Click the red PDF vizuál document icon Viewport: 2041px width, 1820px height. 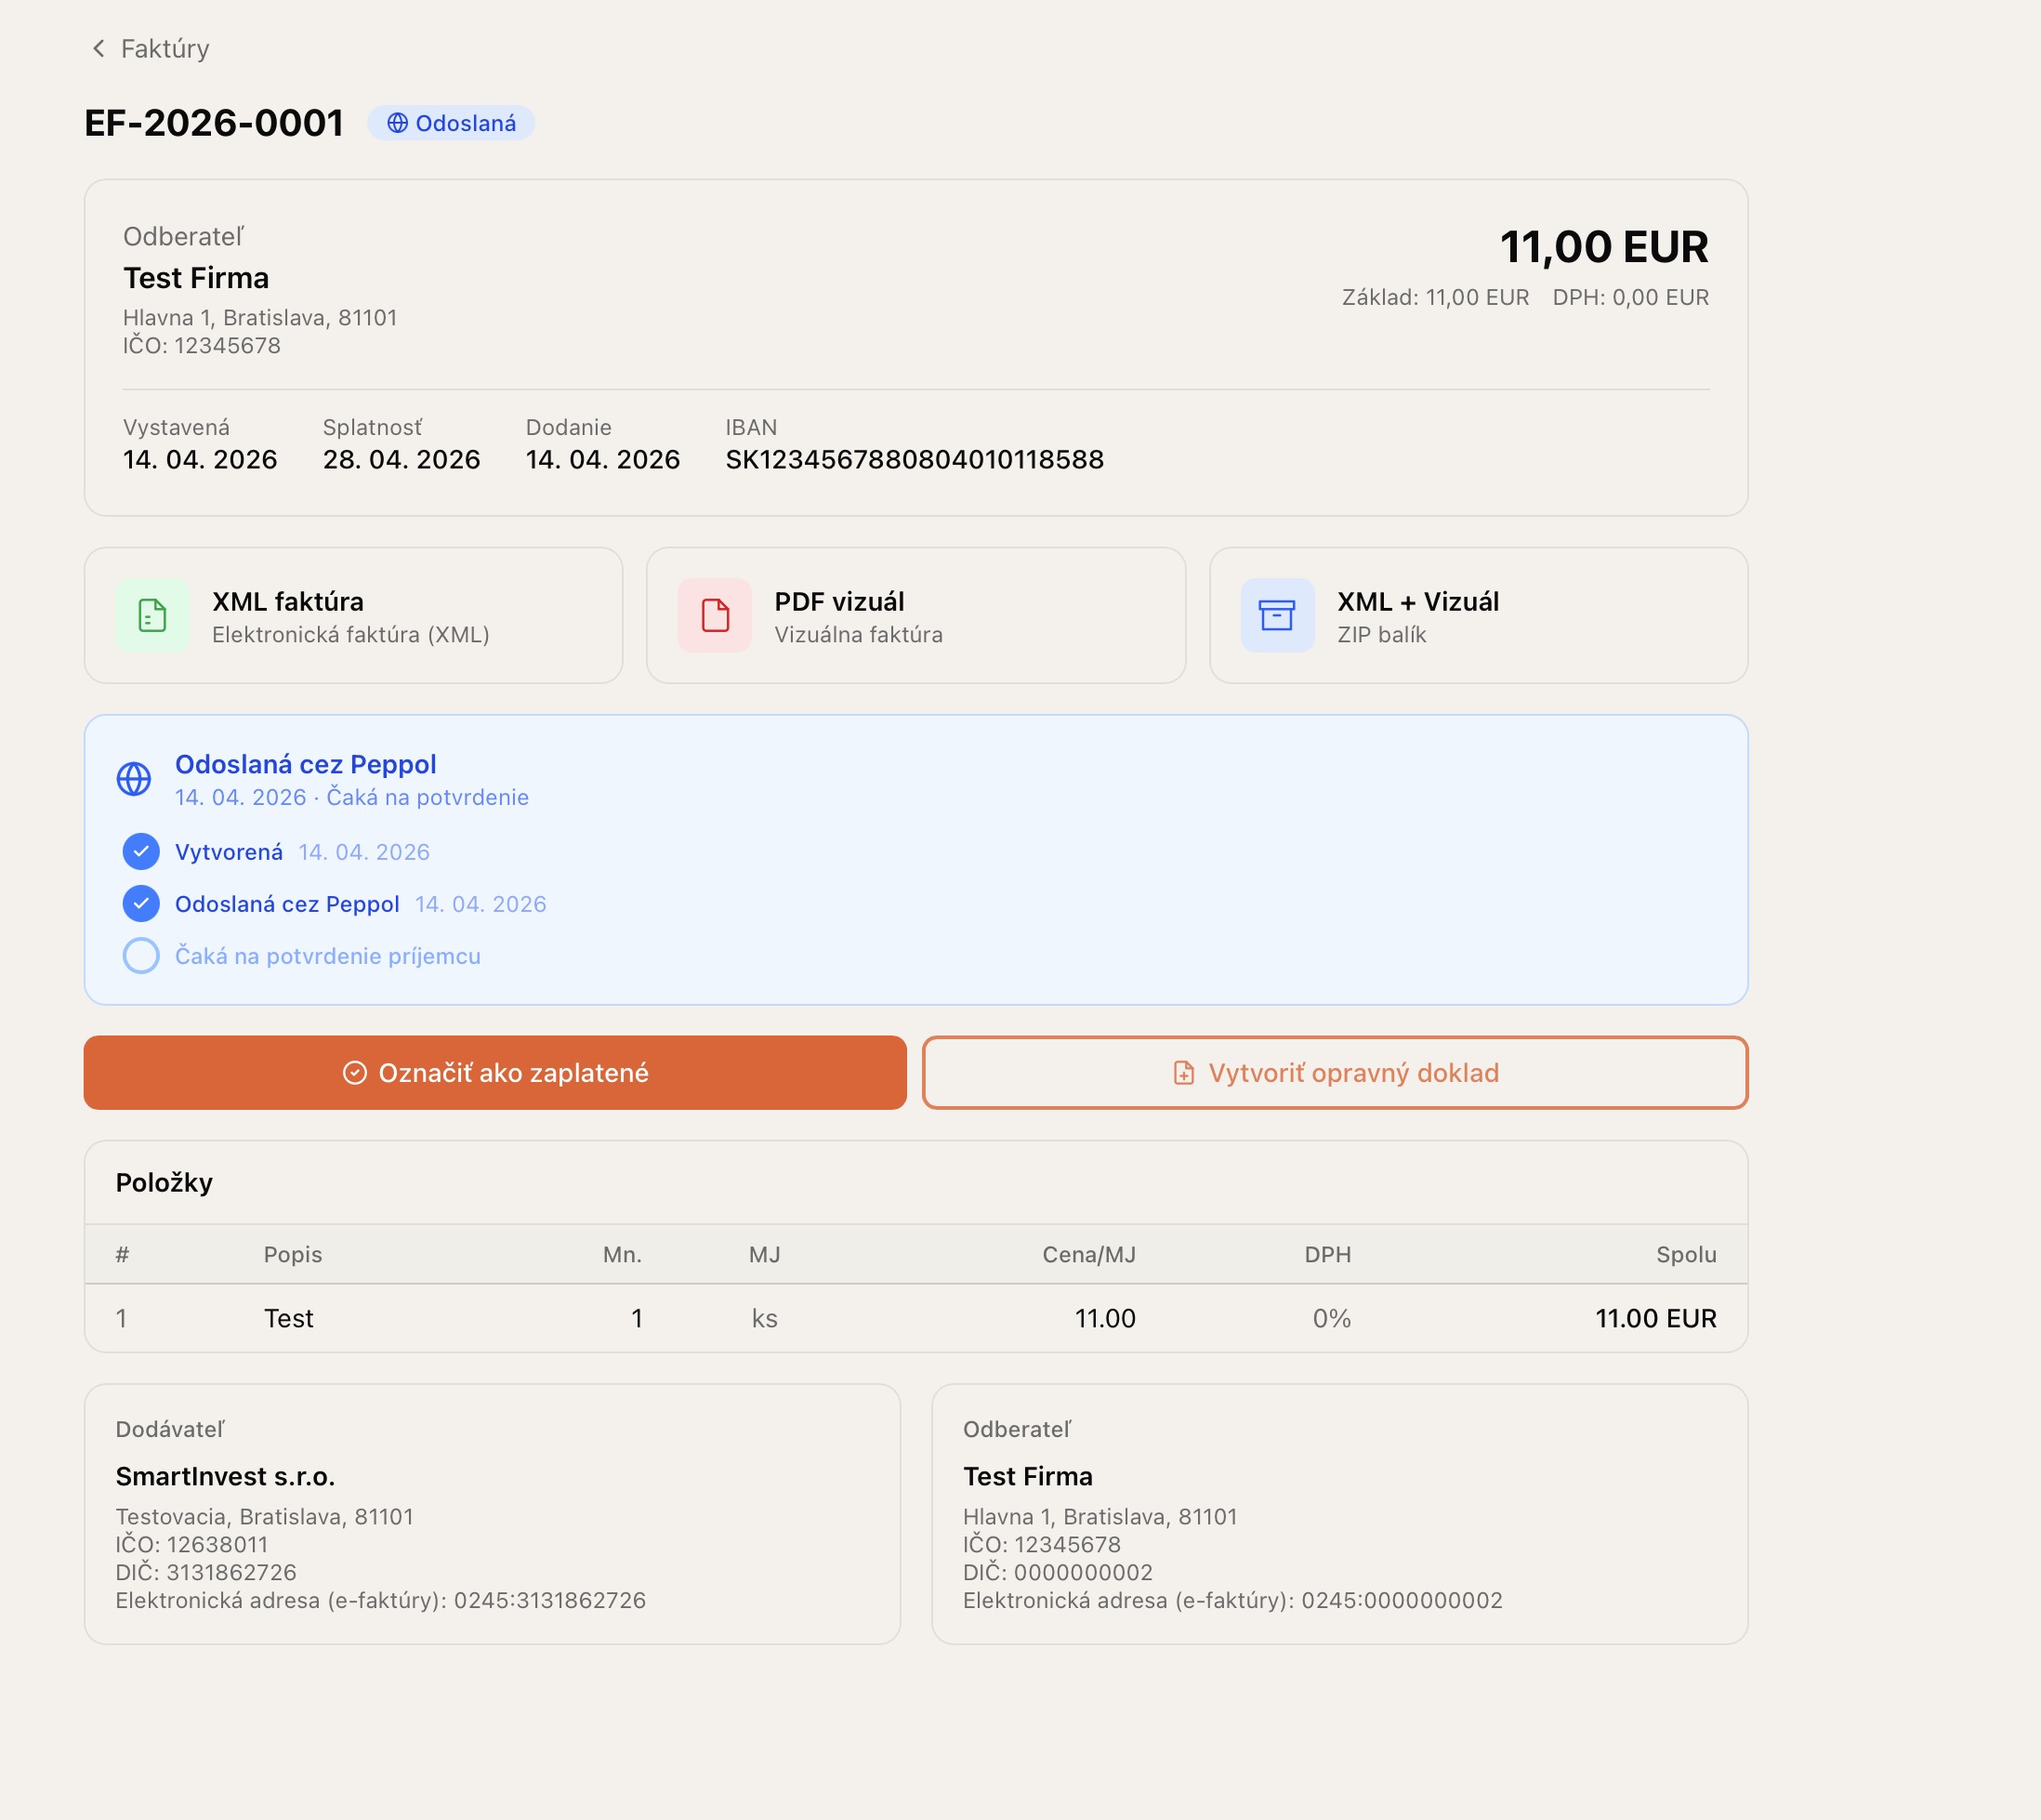pos(714,615)
